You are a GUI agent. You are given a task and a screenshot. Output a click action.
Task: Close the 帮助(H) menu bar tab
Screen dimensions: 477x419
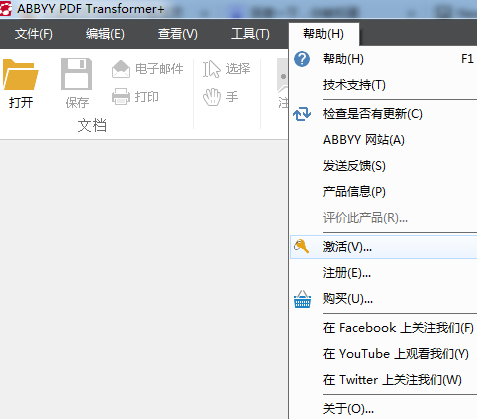pyautogui.click(x=323, y=34)
